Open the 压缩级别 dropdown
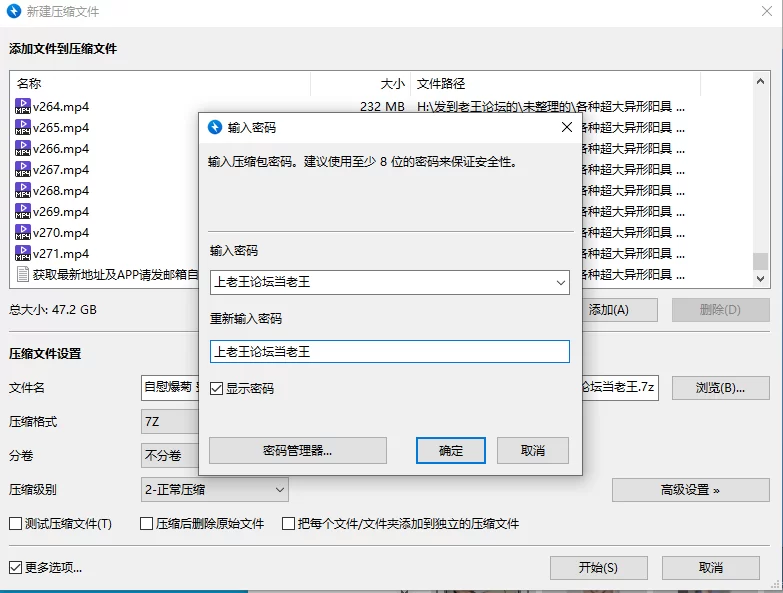 pyautogui.click(x=215, y=490)
